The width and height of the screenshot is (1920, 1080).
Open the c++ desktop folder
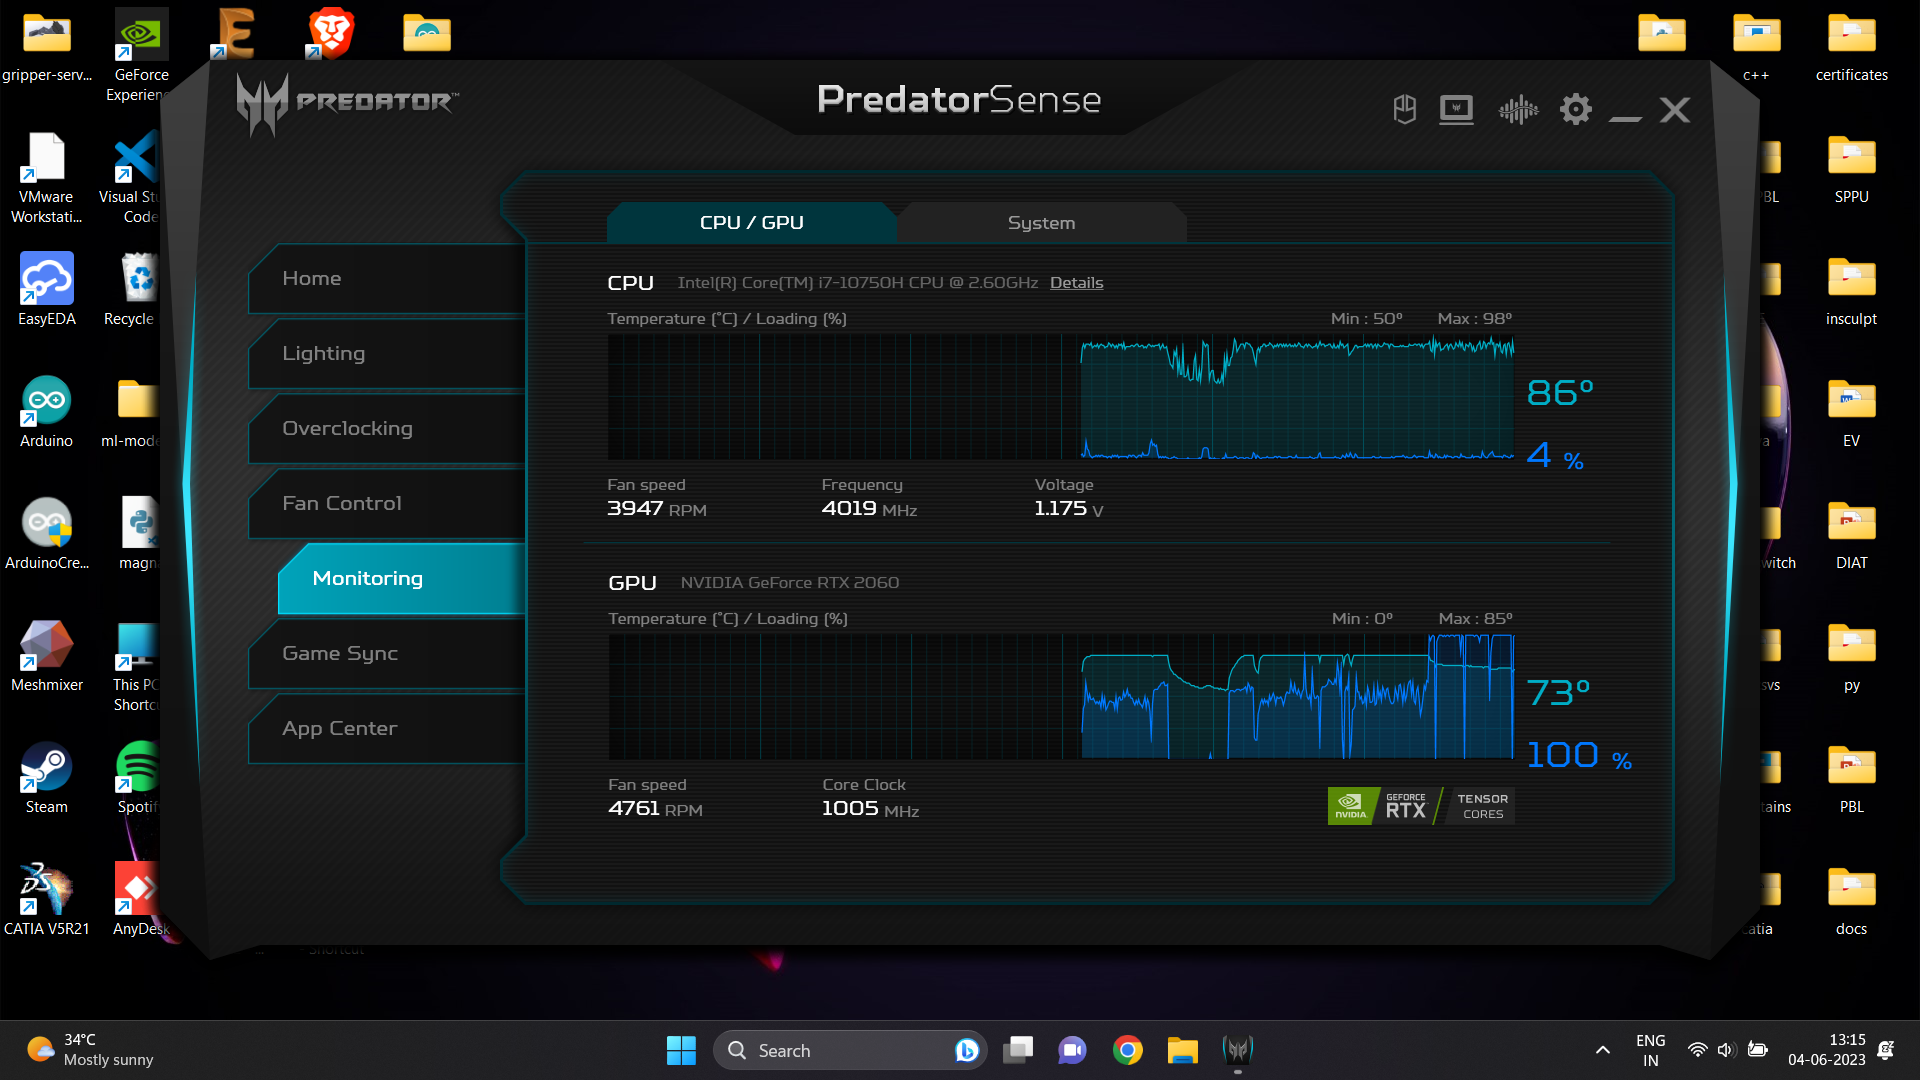(1756, 46)
